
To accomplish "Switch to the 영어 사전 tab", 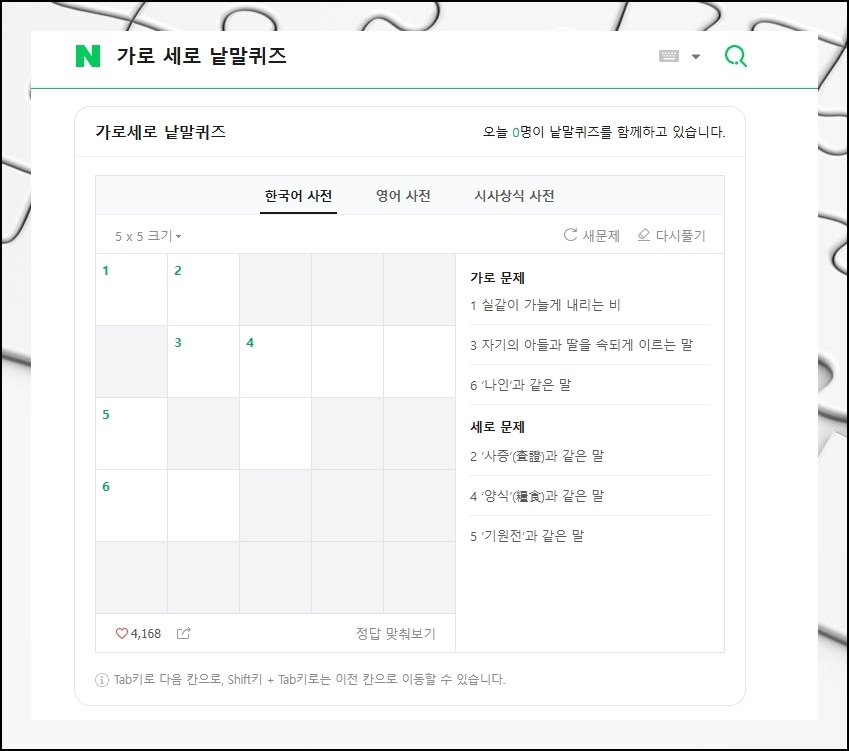I will [x=403, y=196].
